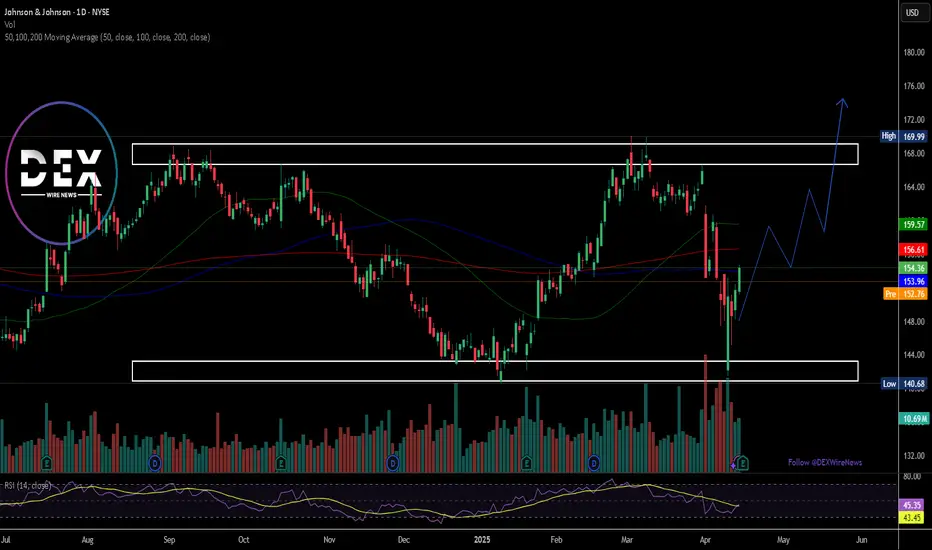932x550 pixels.
Task: Click the earnings E marker in July
Action: click(x=47, y=463)
